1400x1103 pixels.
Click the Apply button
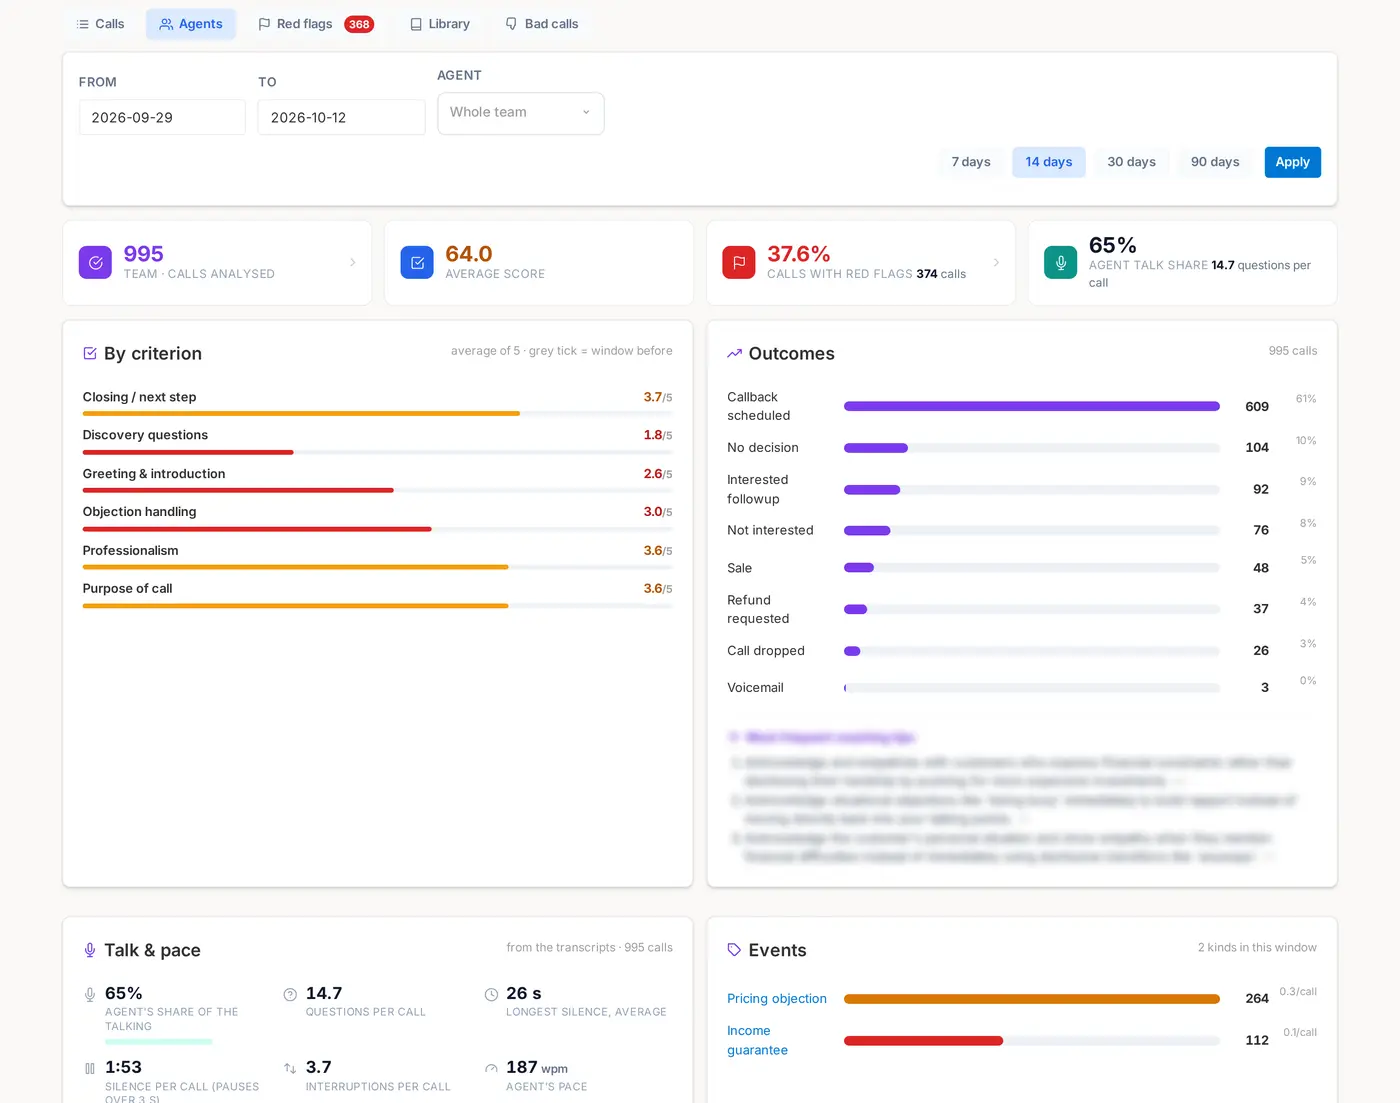(1292, 162)
